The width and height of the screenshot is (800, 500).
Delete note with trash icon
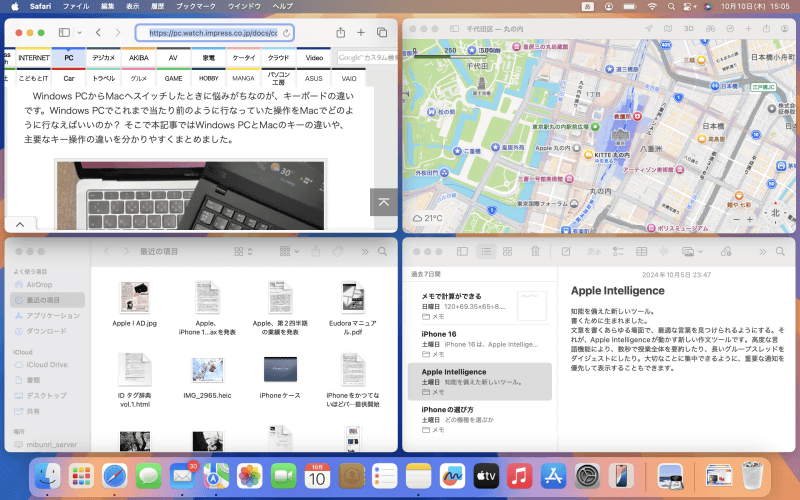pos(535,251)
